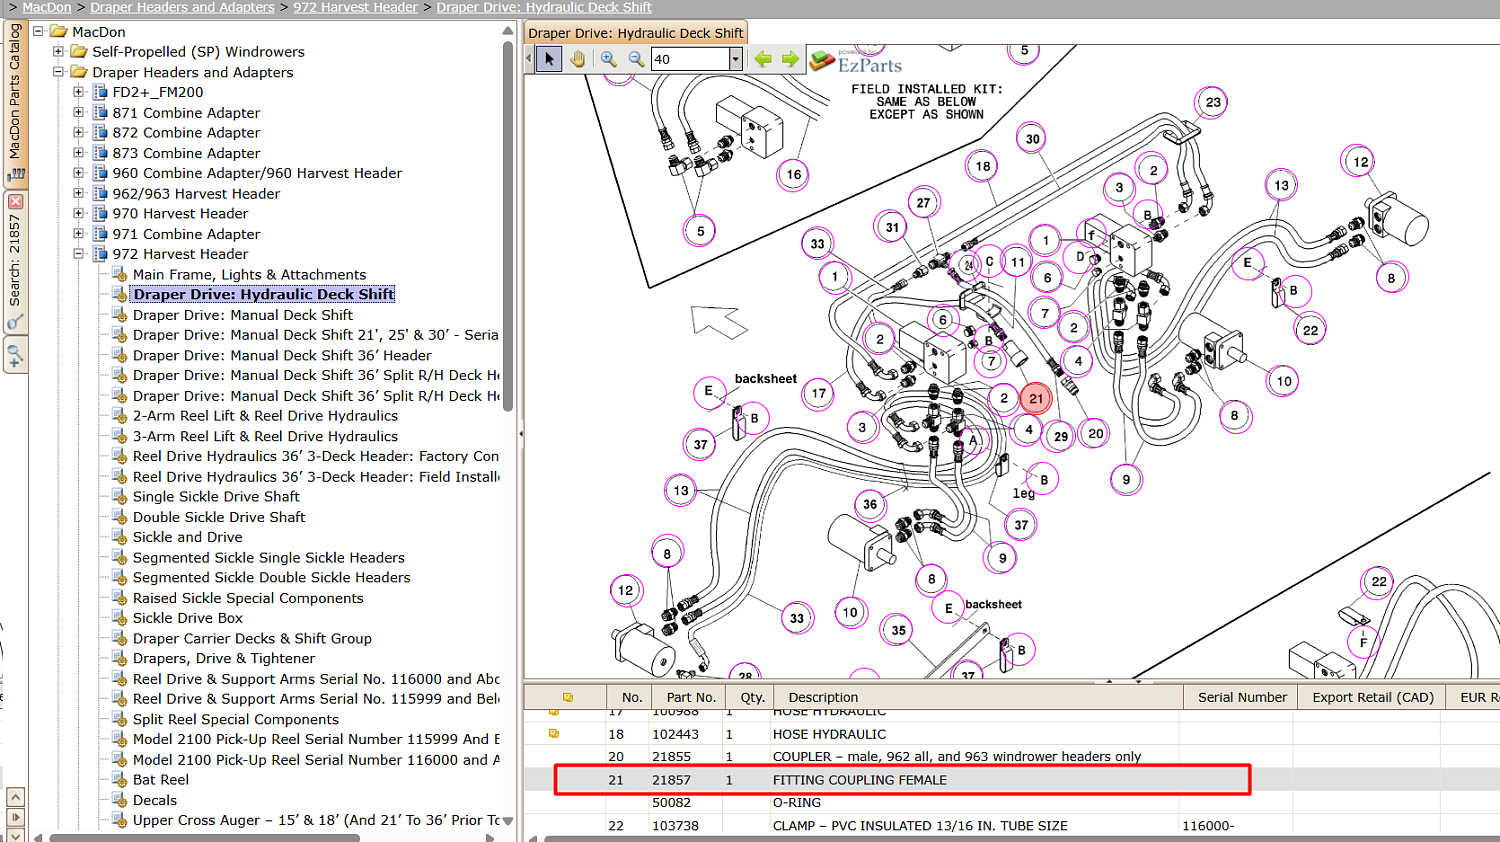Open Bat Reel tree item
Image resolution: width=1500 pixels, height=842 pixels.
[x=161, y=779]
